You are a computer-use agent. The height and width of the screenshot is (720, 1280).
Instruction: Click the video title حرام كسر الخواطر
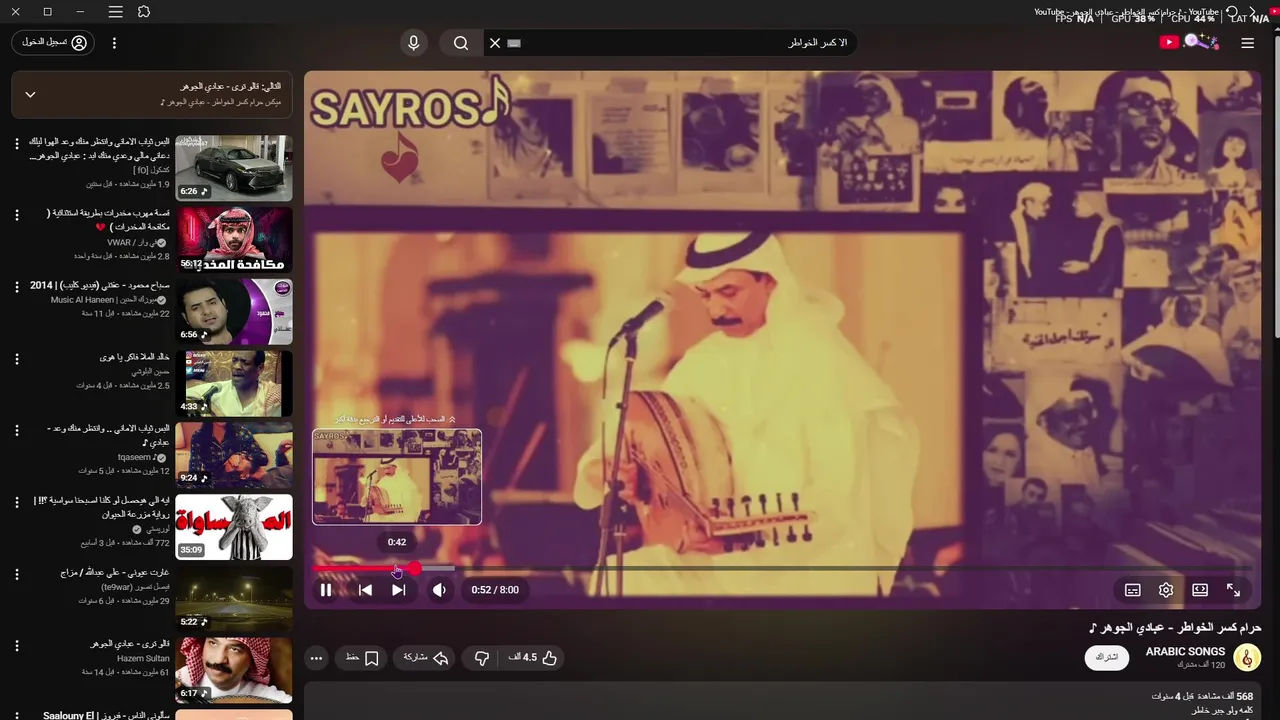pyautogui.click(x=1175, y=628)
